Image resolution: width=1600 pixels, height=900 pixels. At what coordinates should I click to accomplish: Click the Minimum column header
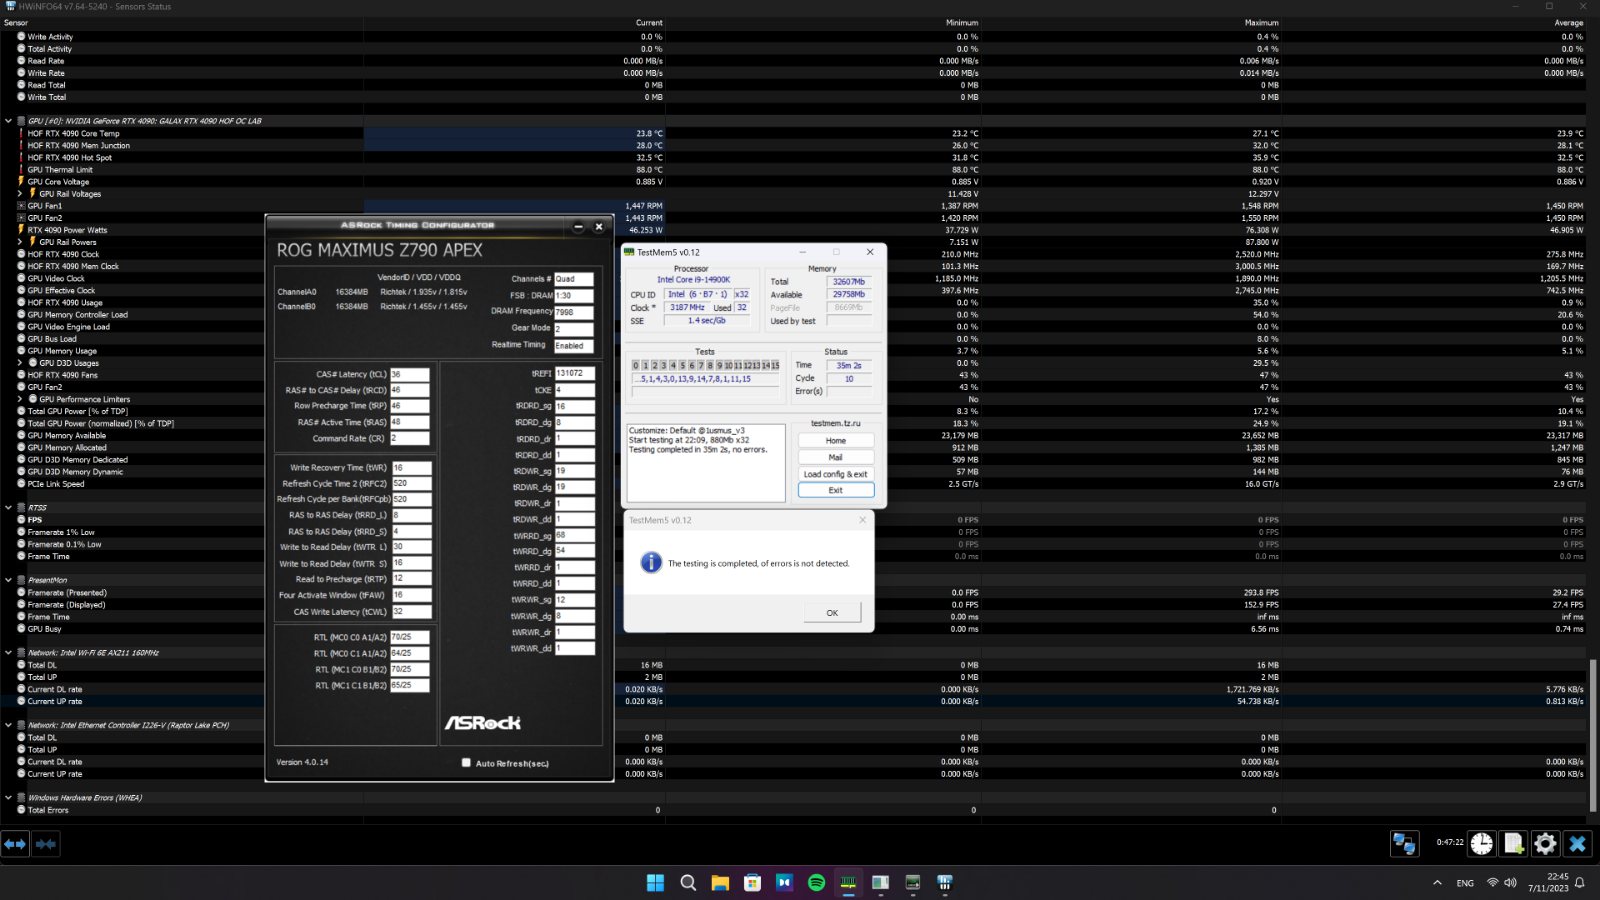click(x=962, y=23)
